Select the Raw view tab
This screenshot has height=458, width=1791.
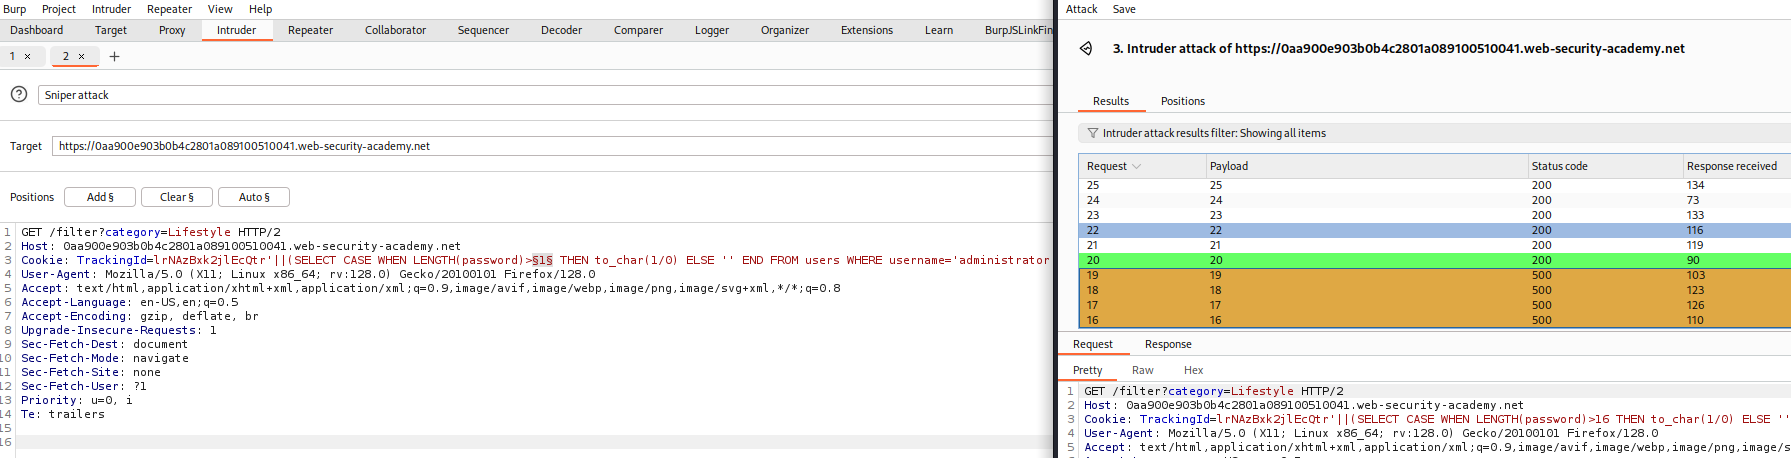(x=1142, y=370)
